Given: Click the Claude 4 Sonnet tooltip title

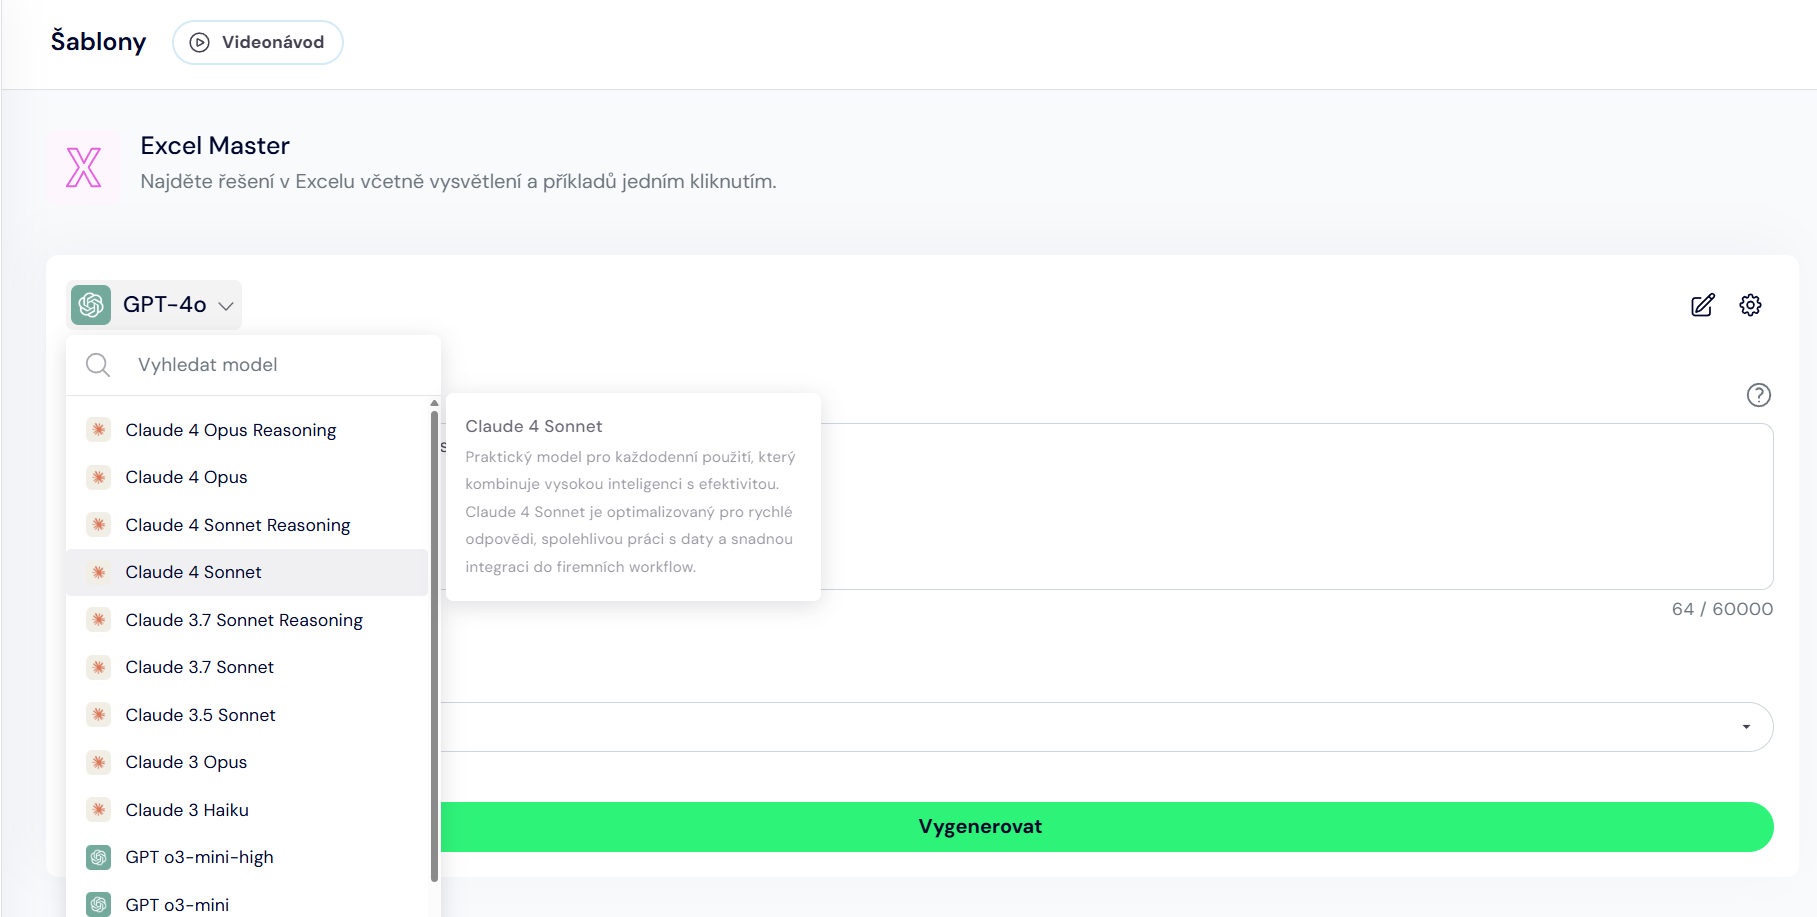Looking at the screenshot, I should (534, 426).
